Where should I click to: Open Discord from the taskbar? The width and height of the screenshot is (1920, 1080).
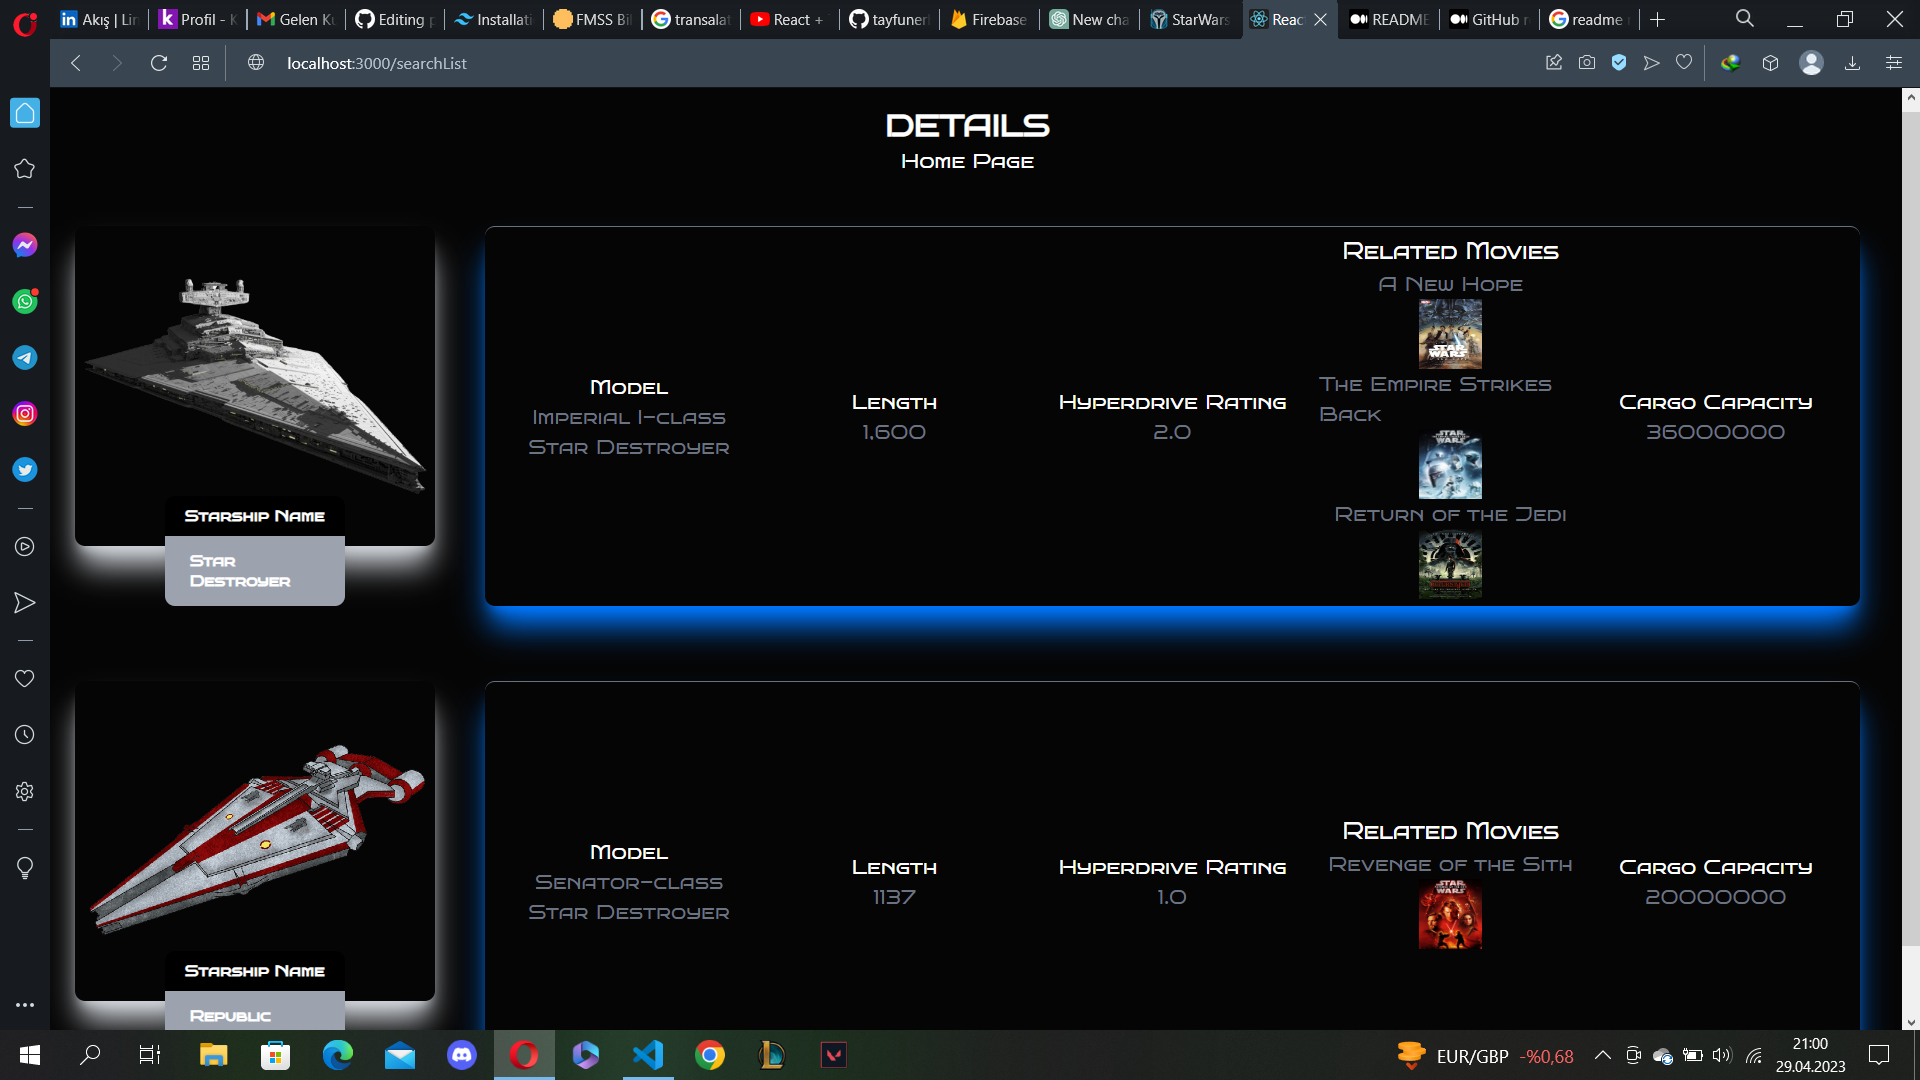coord(462,1055)
